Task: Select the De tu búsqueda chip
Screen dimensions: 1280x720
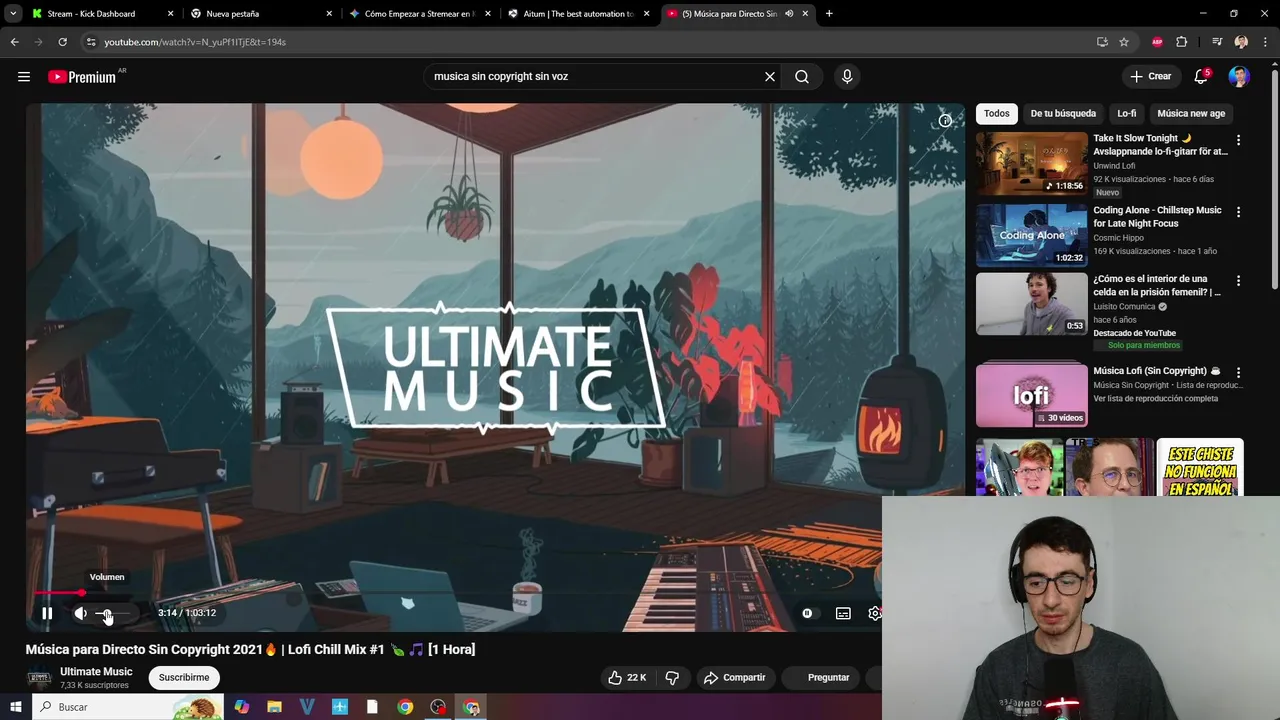Action: coord(1063,113)
